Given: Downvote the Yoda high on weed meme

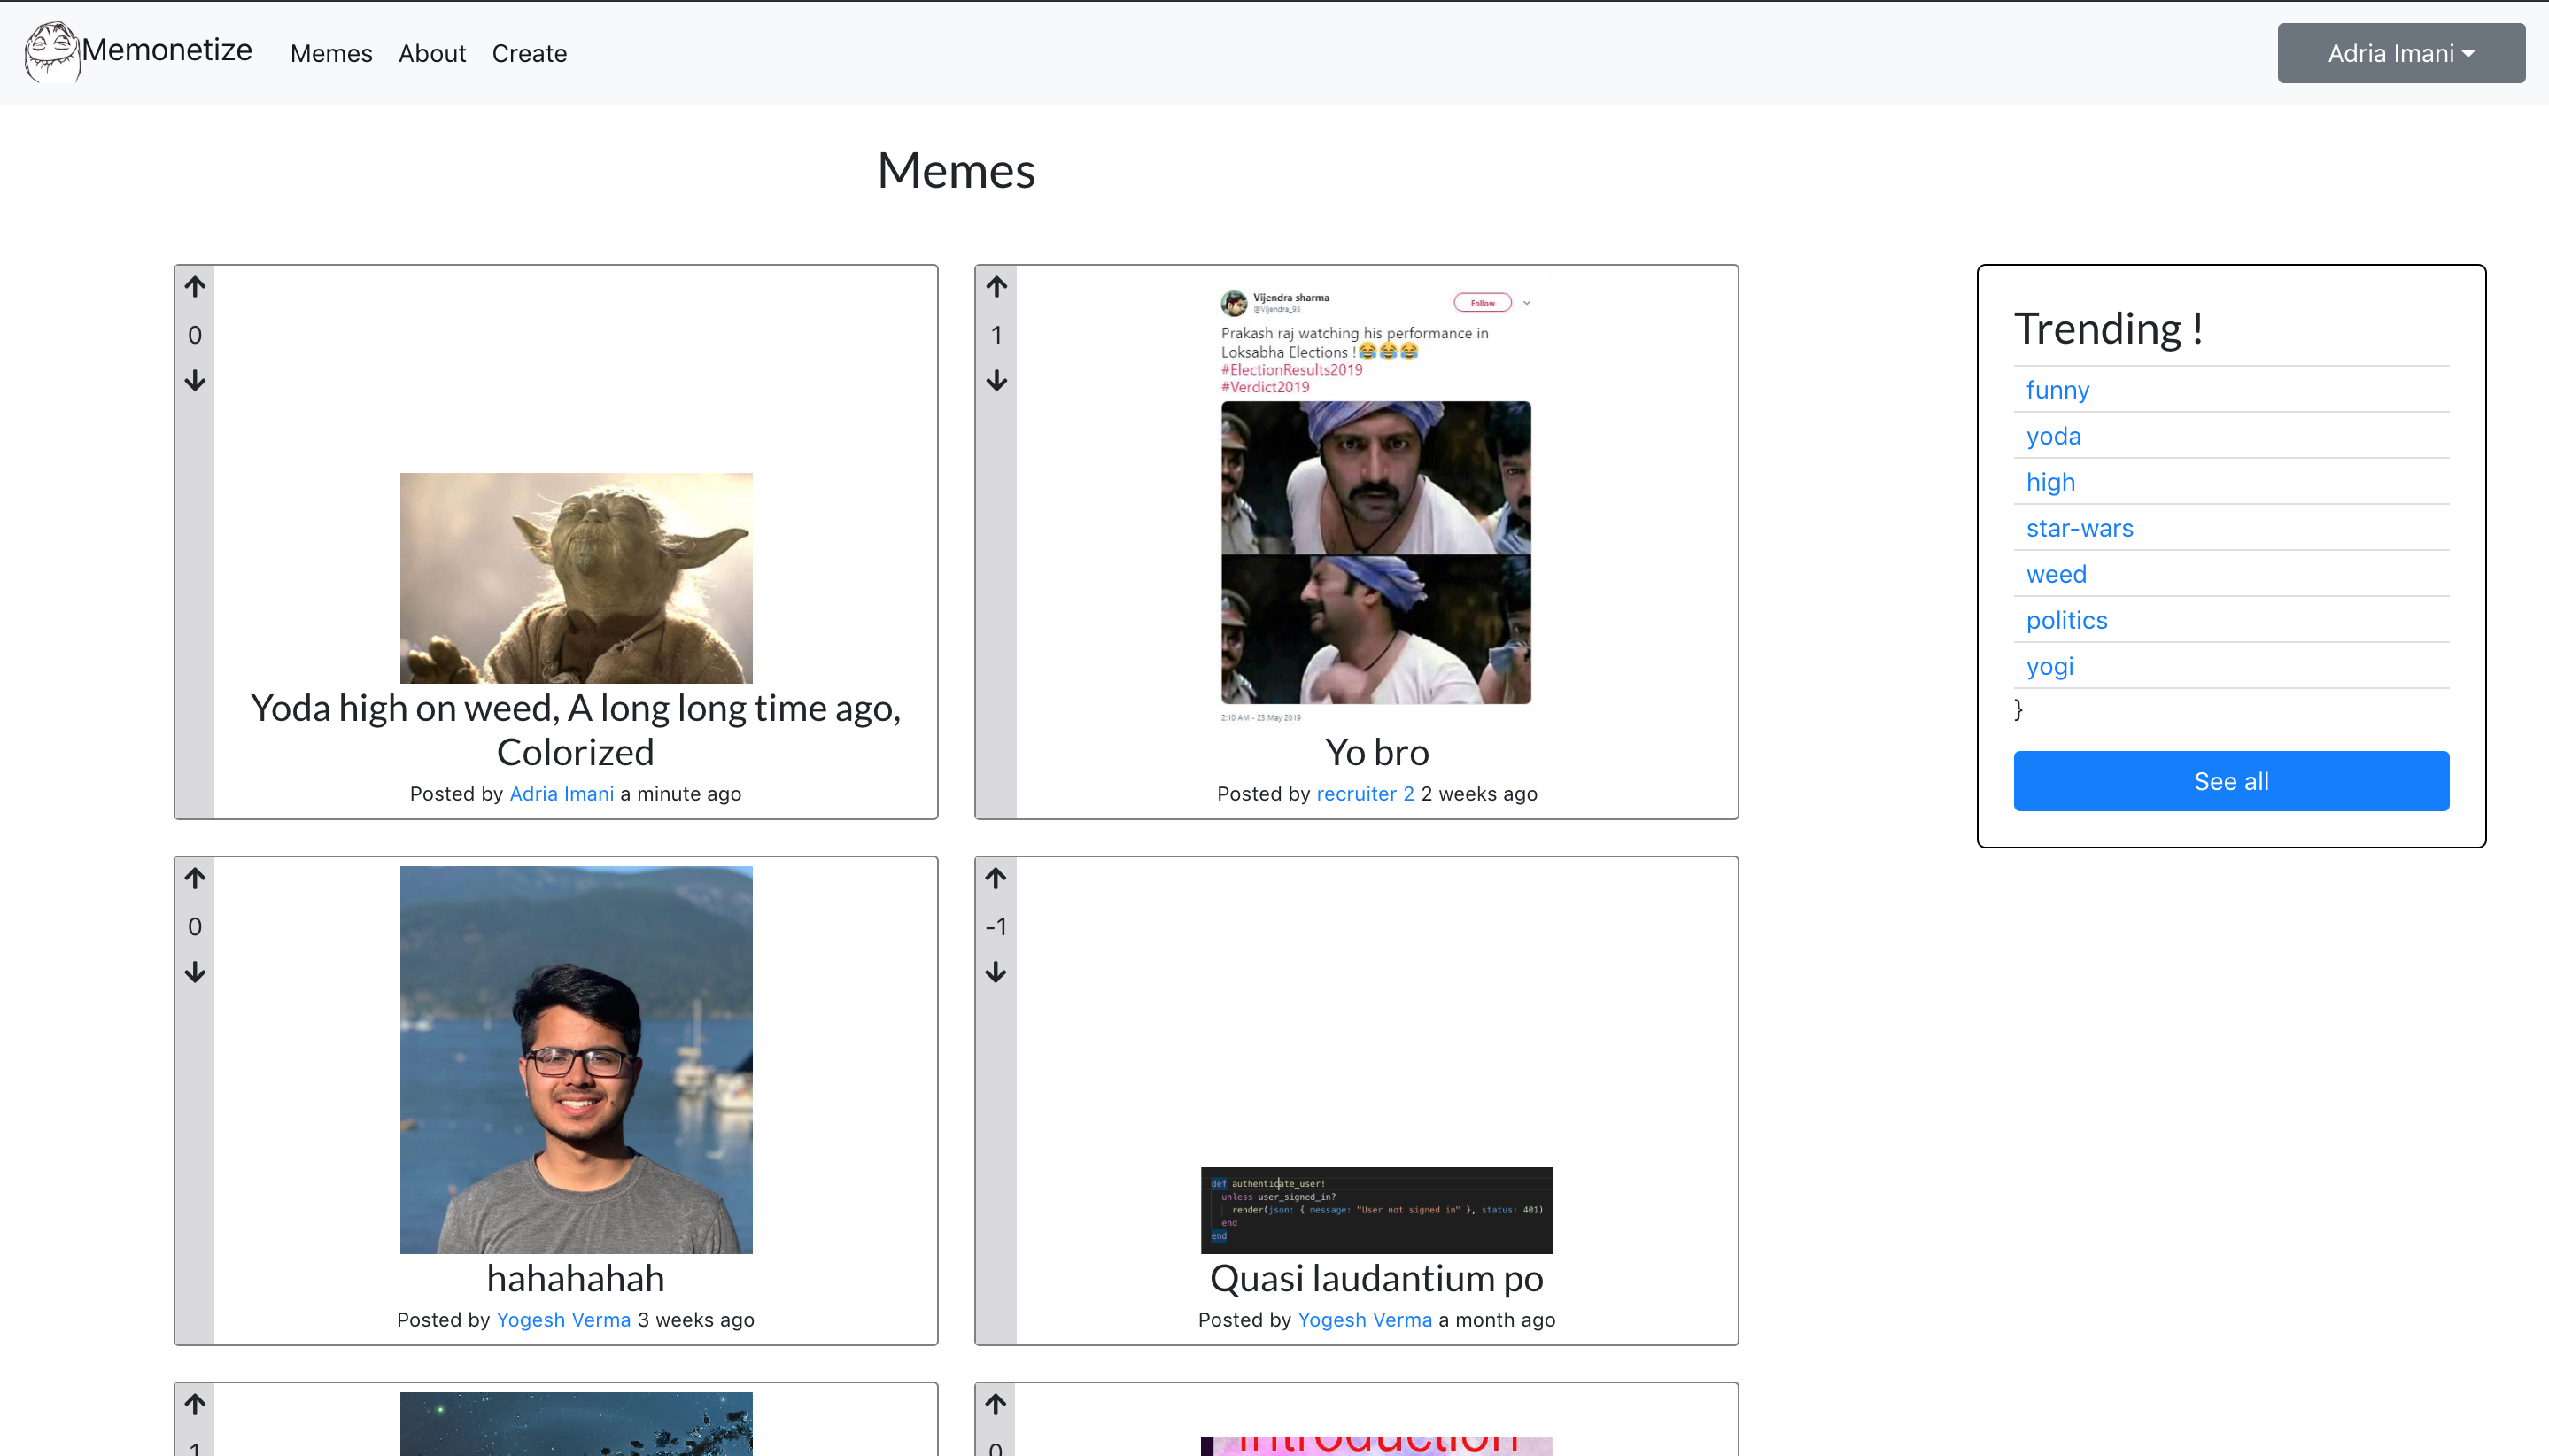Looking at the screenshot, I should pos(195,380).
